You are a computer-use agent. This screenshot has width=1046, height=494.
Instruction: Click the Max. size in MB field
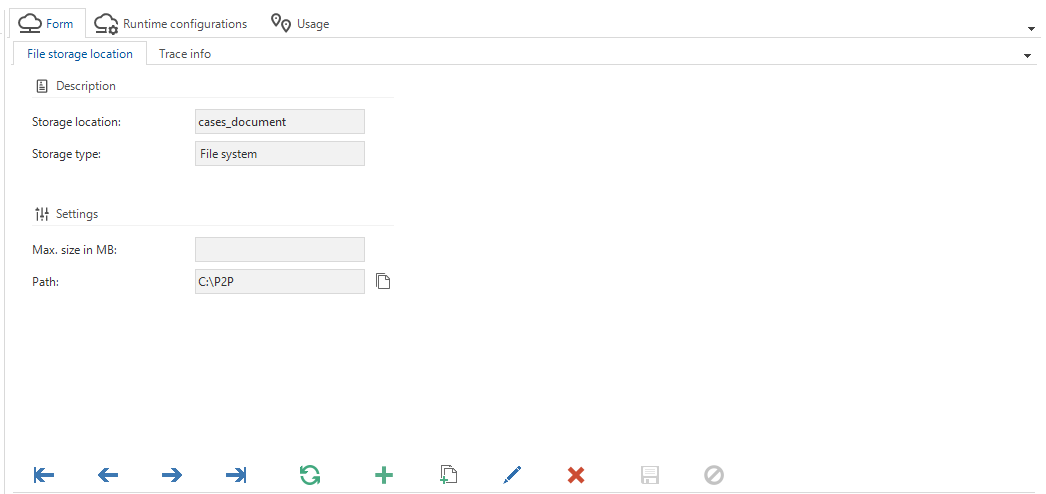click(x=280, y=249)
